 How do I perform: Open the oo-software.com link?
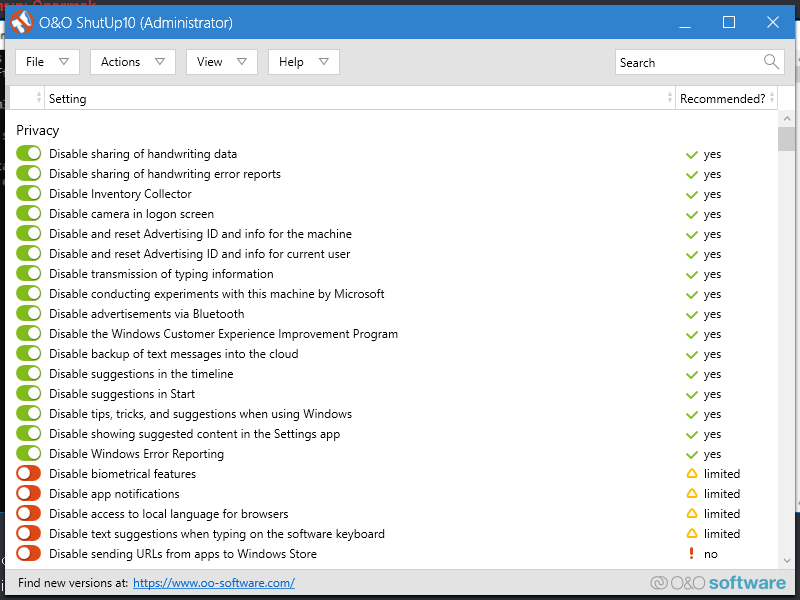pos(214,583)
